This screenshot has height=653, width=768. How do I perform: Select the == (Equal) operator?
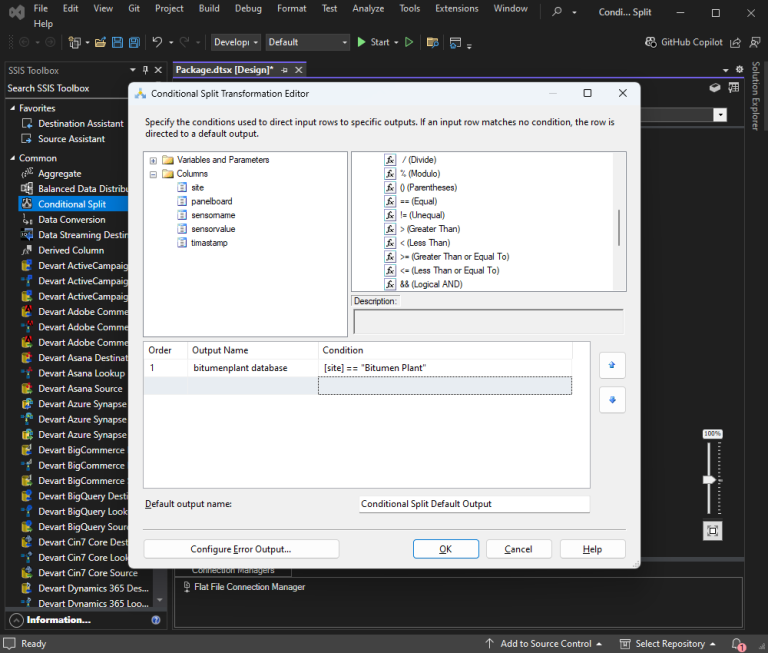pyautogui.click(x=418, y=201)
